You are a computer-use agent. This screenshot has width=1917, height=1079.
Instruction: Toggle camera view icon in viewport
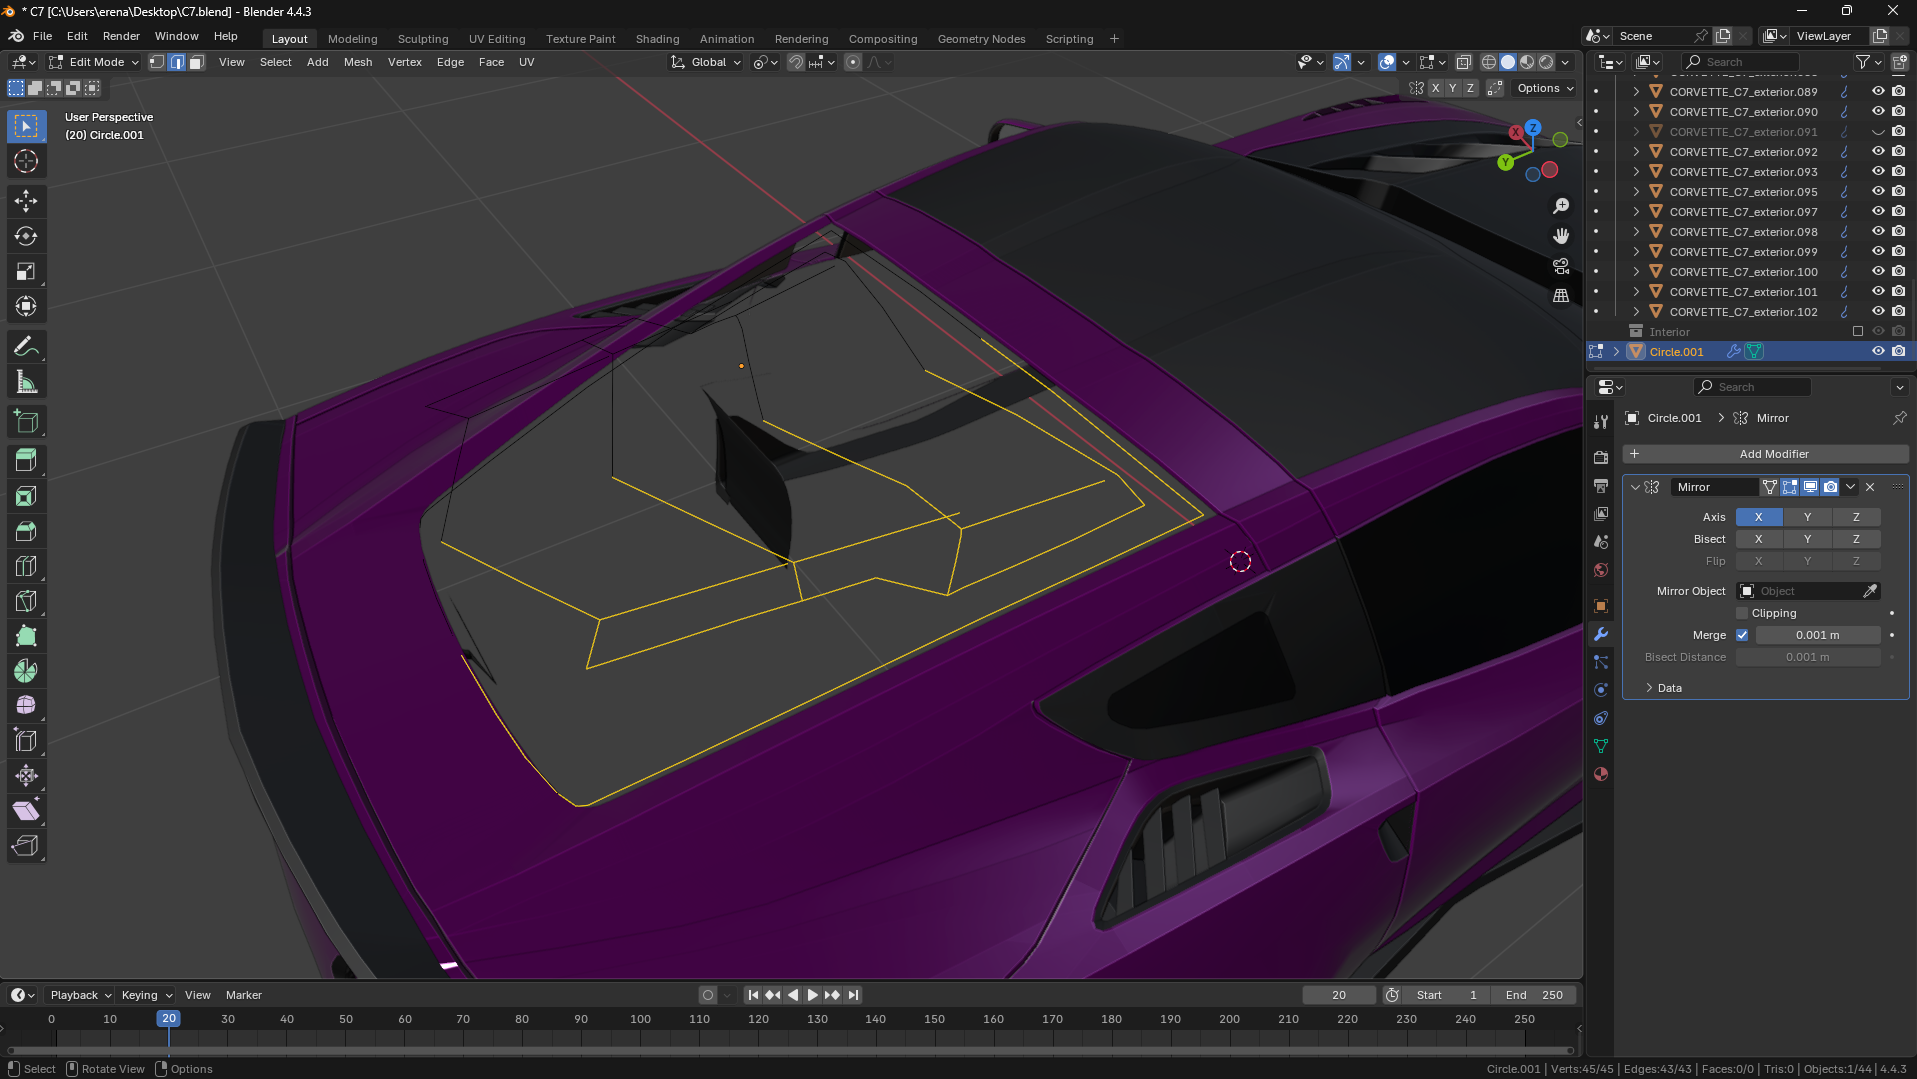coord(1561,266)
